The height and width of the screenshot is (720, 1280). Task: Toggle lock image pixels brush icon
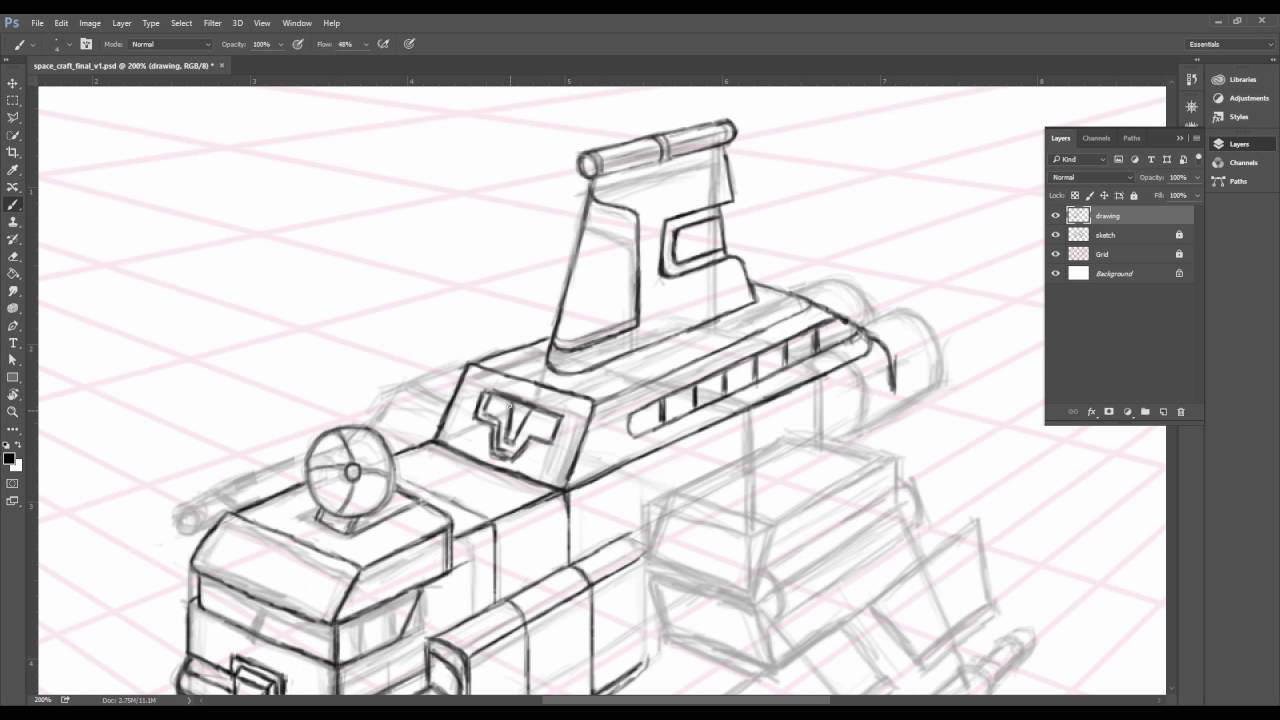coord(1090,196)
